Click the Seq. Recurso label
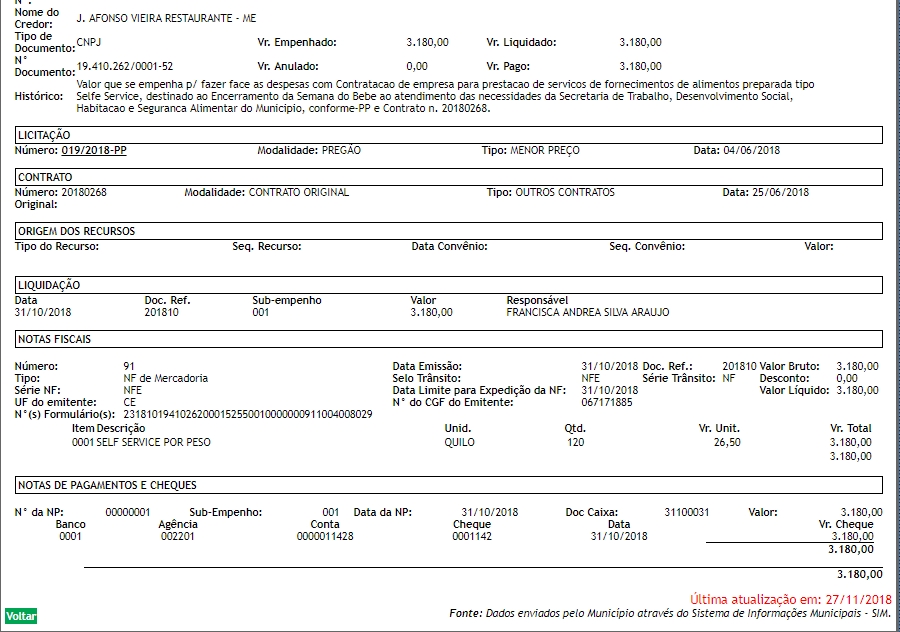Screen dimensions: 900x632 267,246
